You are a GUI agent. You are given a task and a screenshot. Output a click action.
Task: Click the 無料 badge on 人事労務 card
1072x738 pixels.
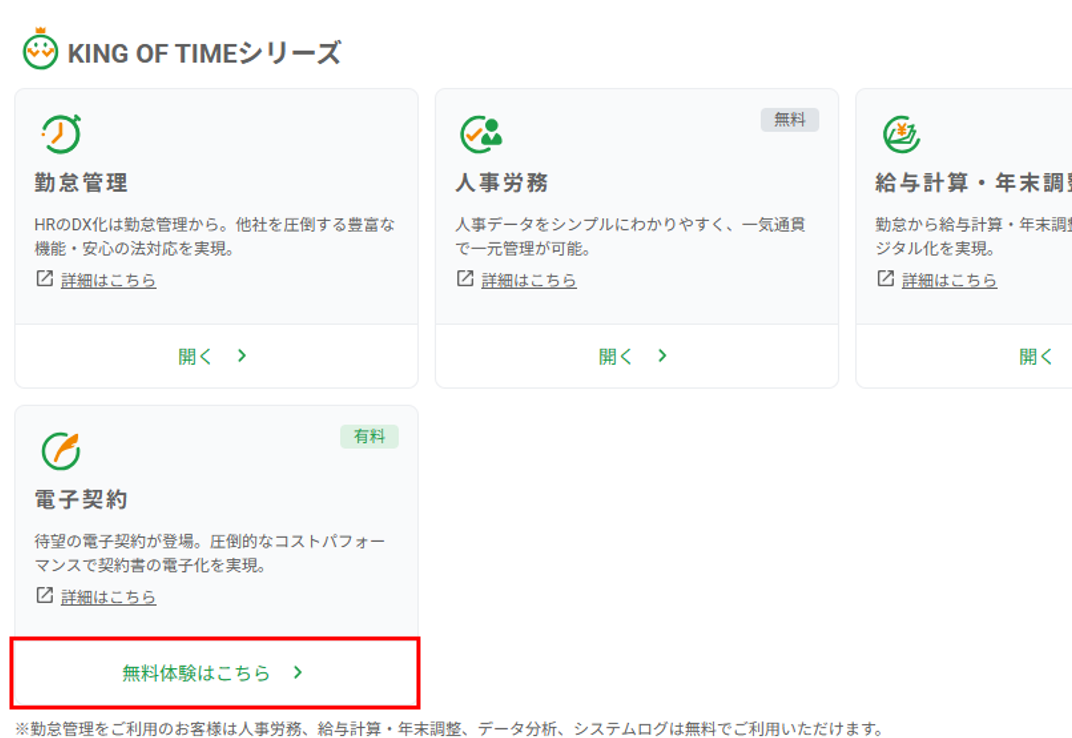tap(790, 120)
